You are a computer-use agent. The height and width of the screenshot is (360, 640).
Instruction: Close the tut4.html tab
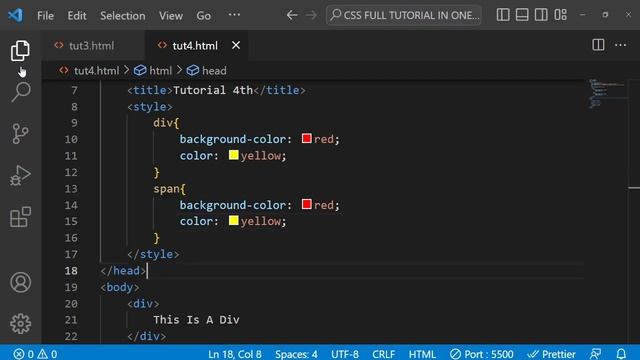point(236,45)
